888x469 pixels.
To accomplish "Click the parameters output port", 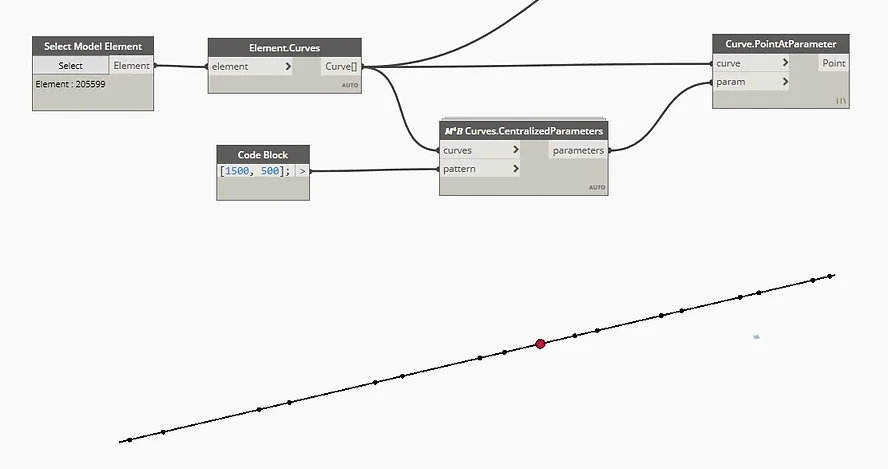I will click(x=578, y=150).
